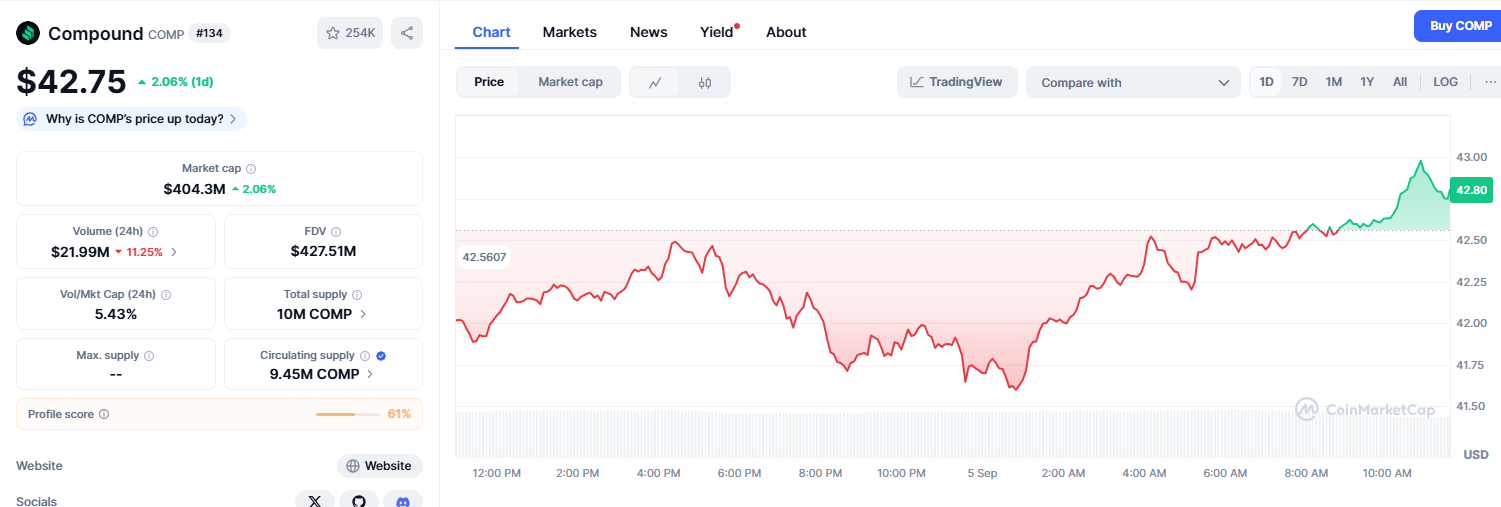
Task: Expand Total supply 10M COMP chevron
Action: point(362,314)
